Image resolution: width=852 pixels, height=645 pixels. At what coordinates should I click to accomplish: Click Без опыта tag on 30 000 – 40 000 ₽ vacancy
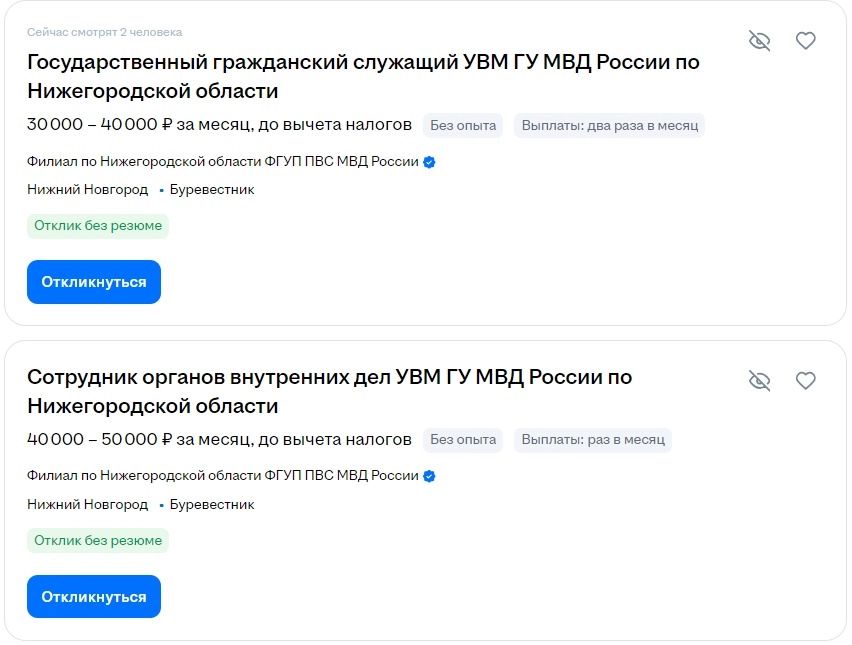click(463, 125)
